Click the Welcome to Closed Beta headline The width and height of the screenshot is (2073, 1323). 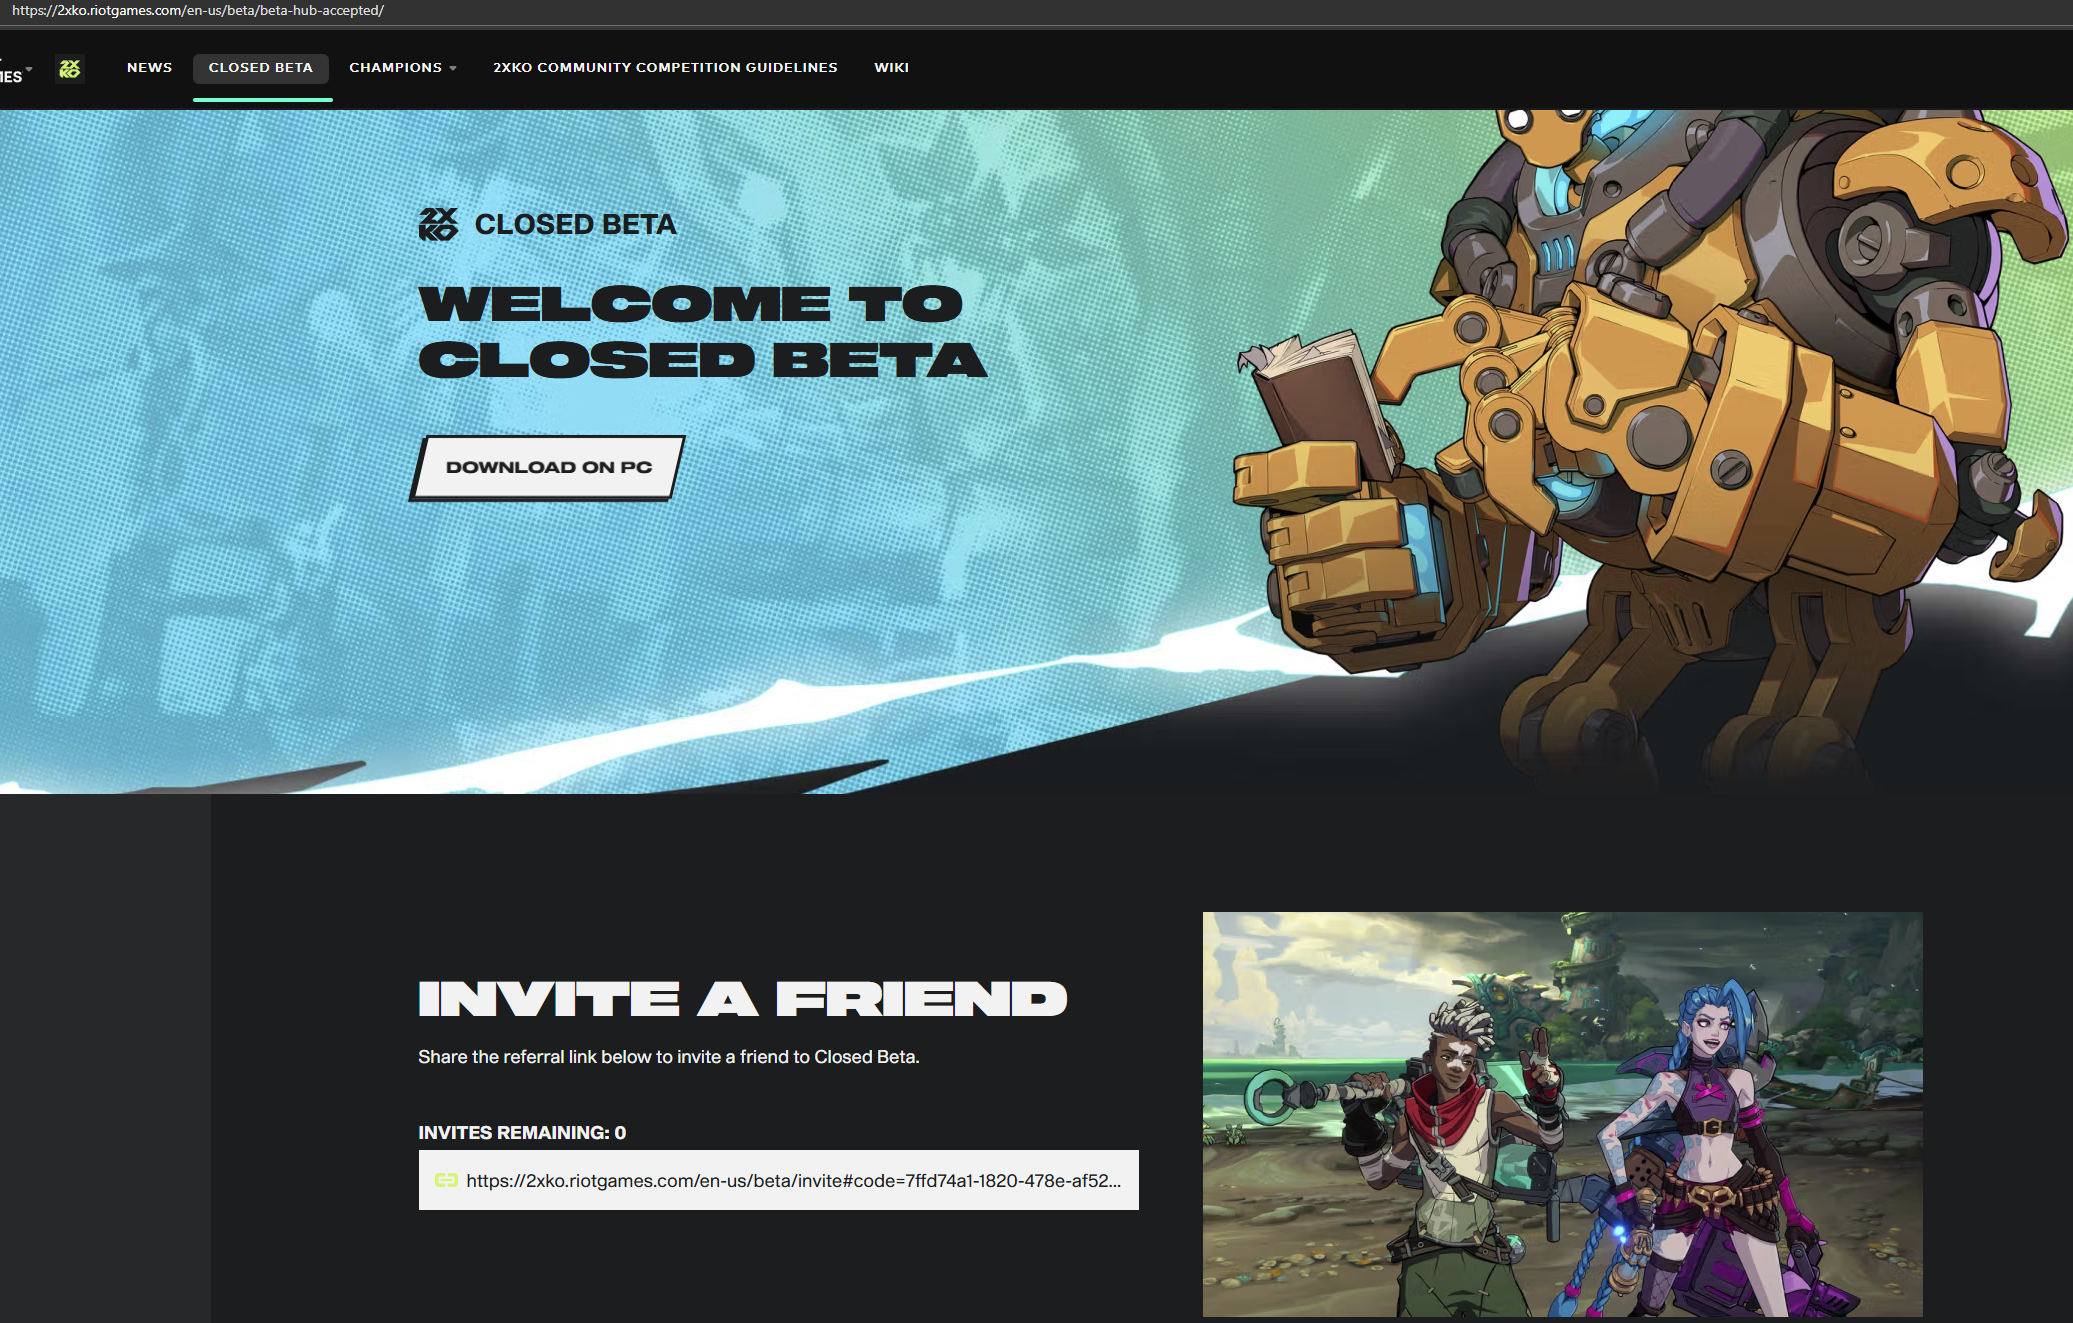[701, 331]
